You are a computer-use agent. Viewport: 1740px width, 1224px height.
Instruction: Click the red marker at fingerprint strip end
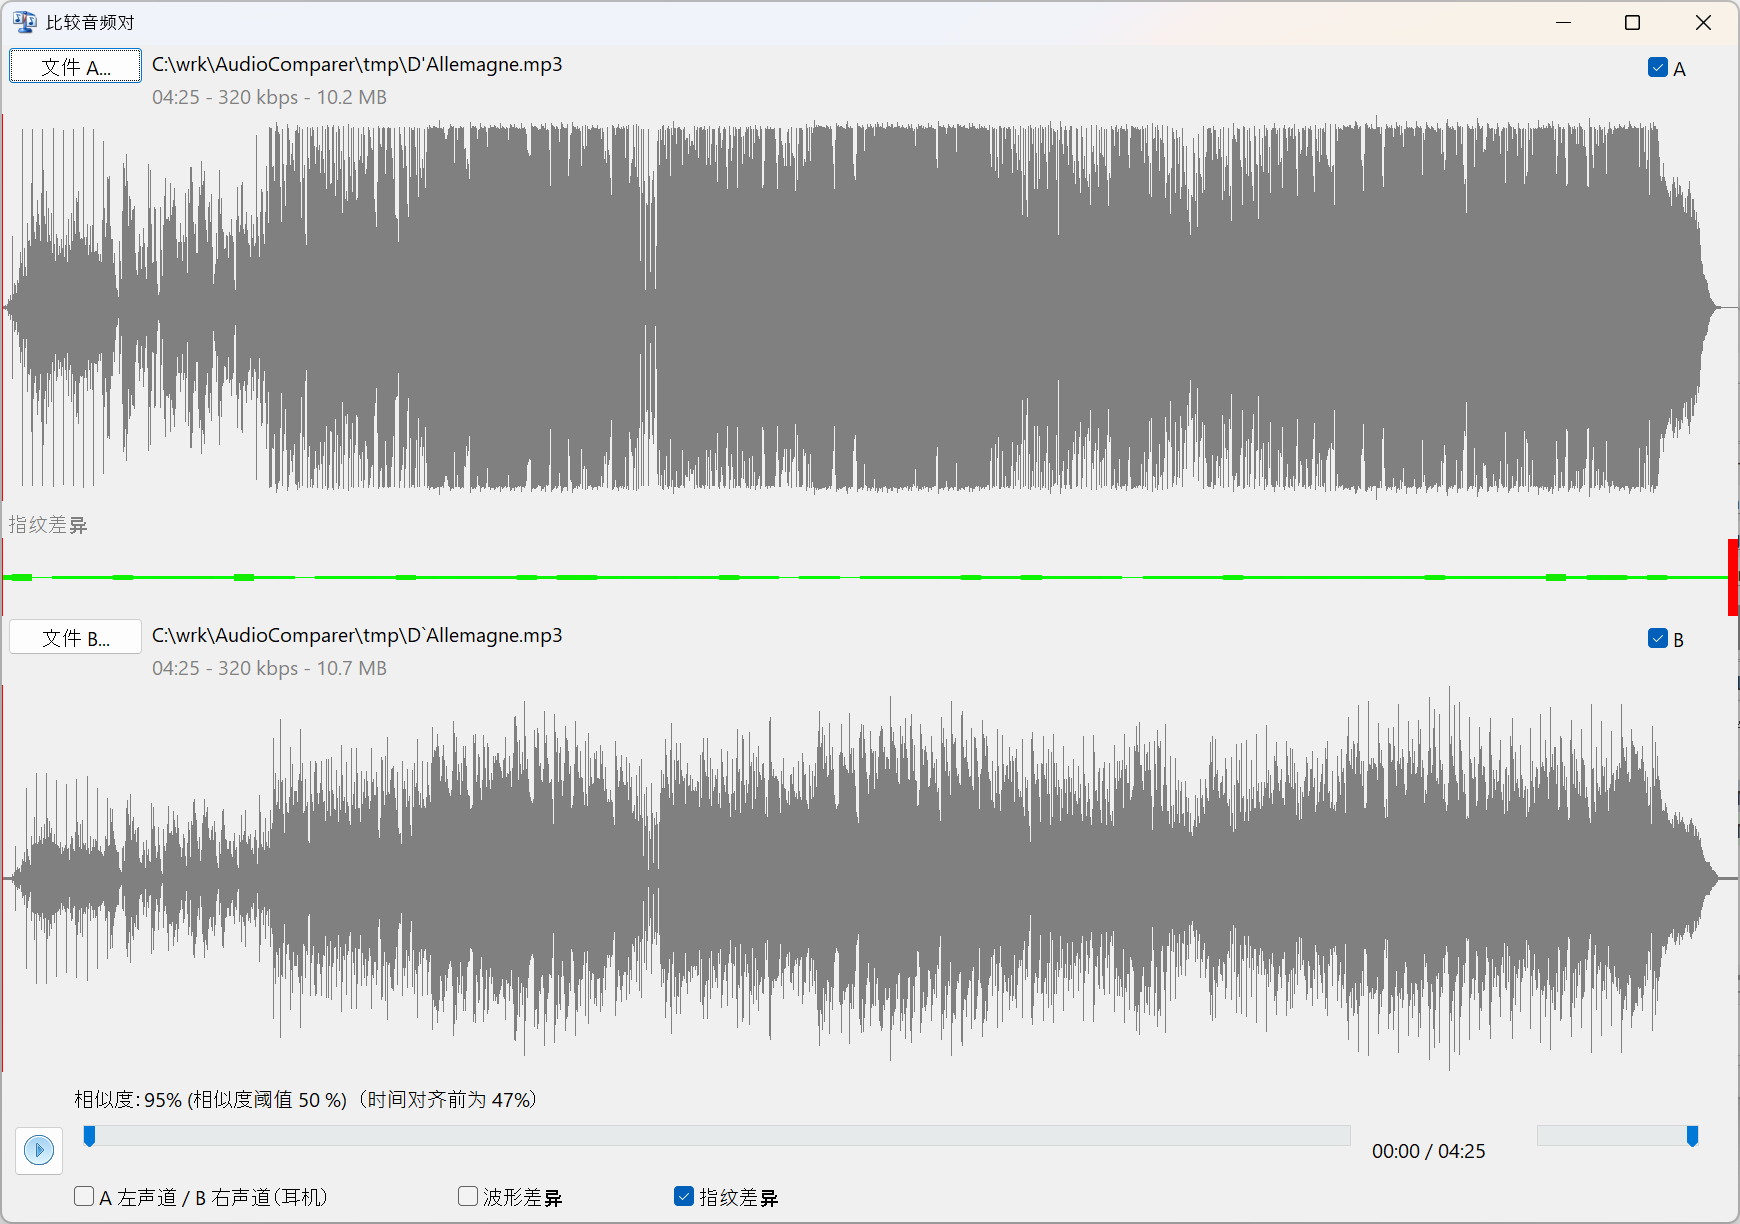(x=1733, y=577)
